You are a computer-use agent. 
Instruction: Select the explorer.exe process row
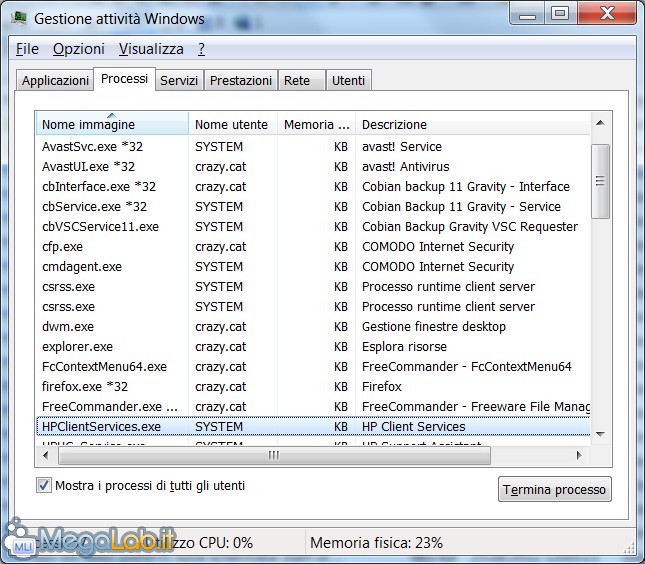pyautogui.click(x=313, y=346)
